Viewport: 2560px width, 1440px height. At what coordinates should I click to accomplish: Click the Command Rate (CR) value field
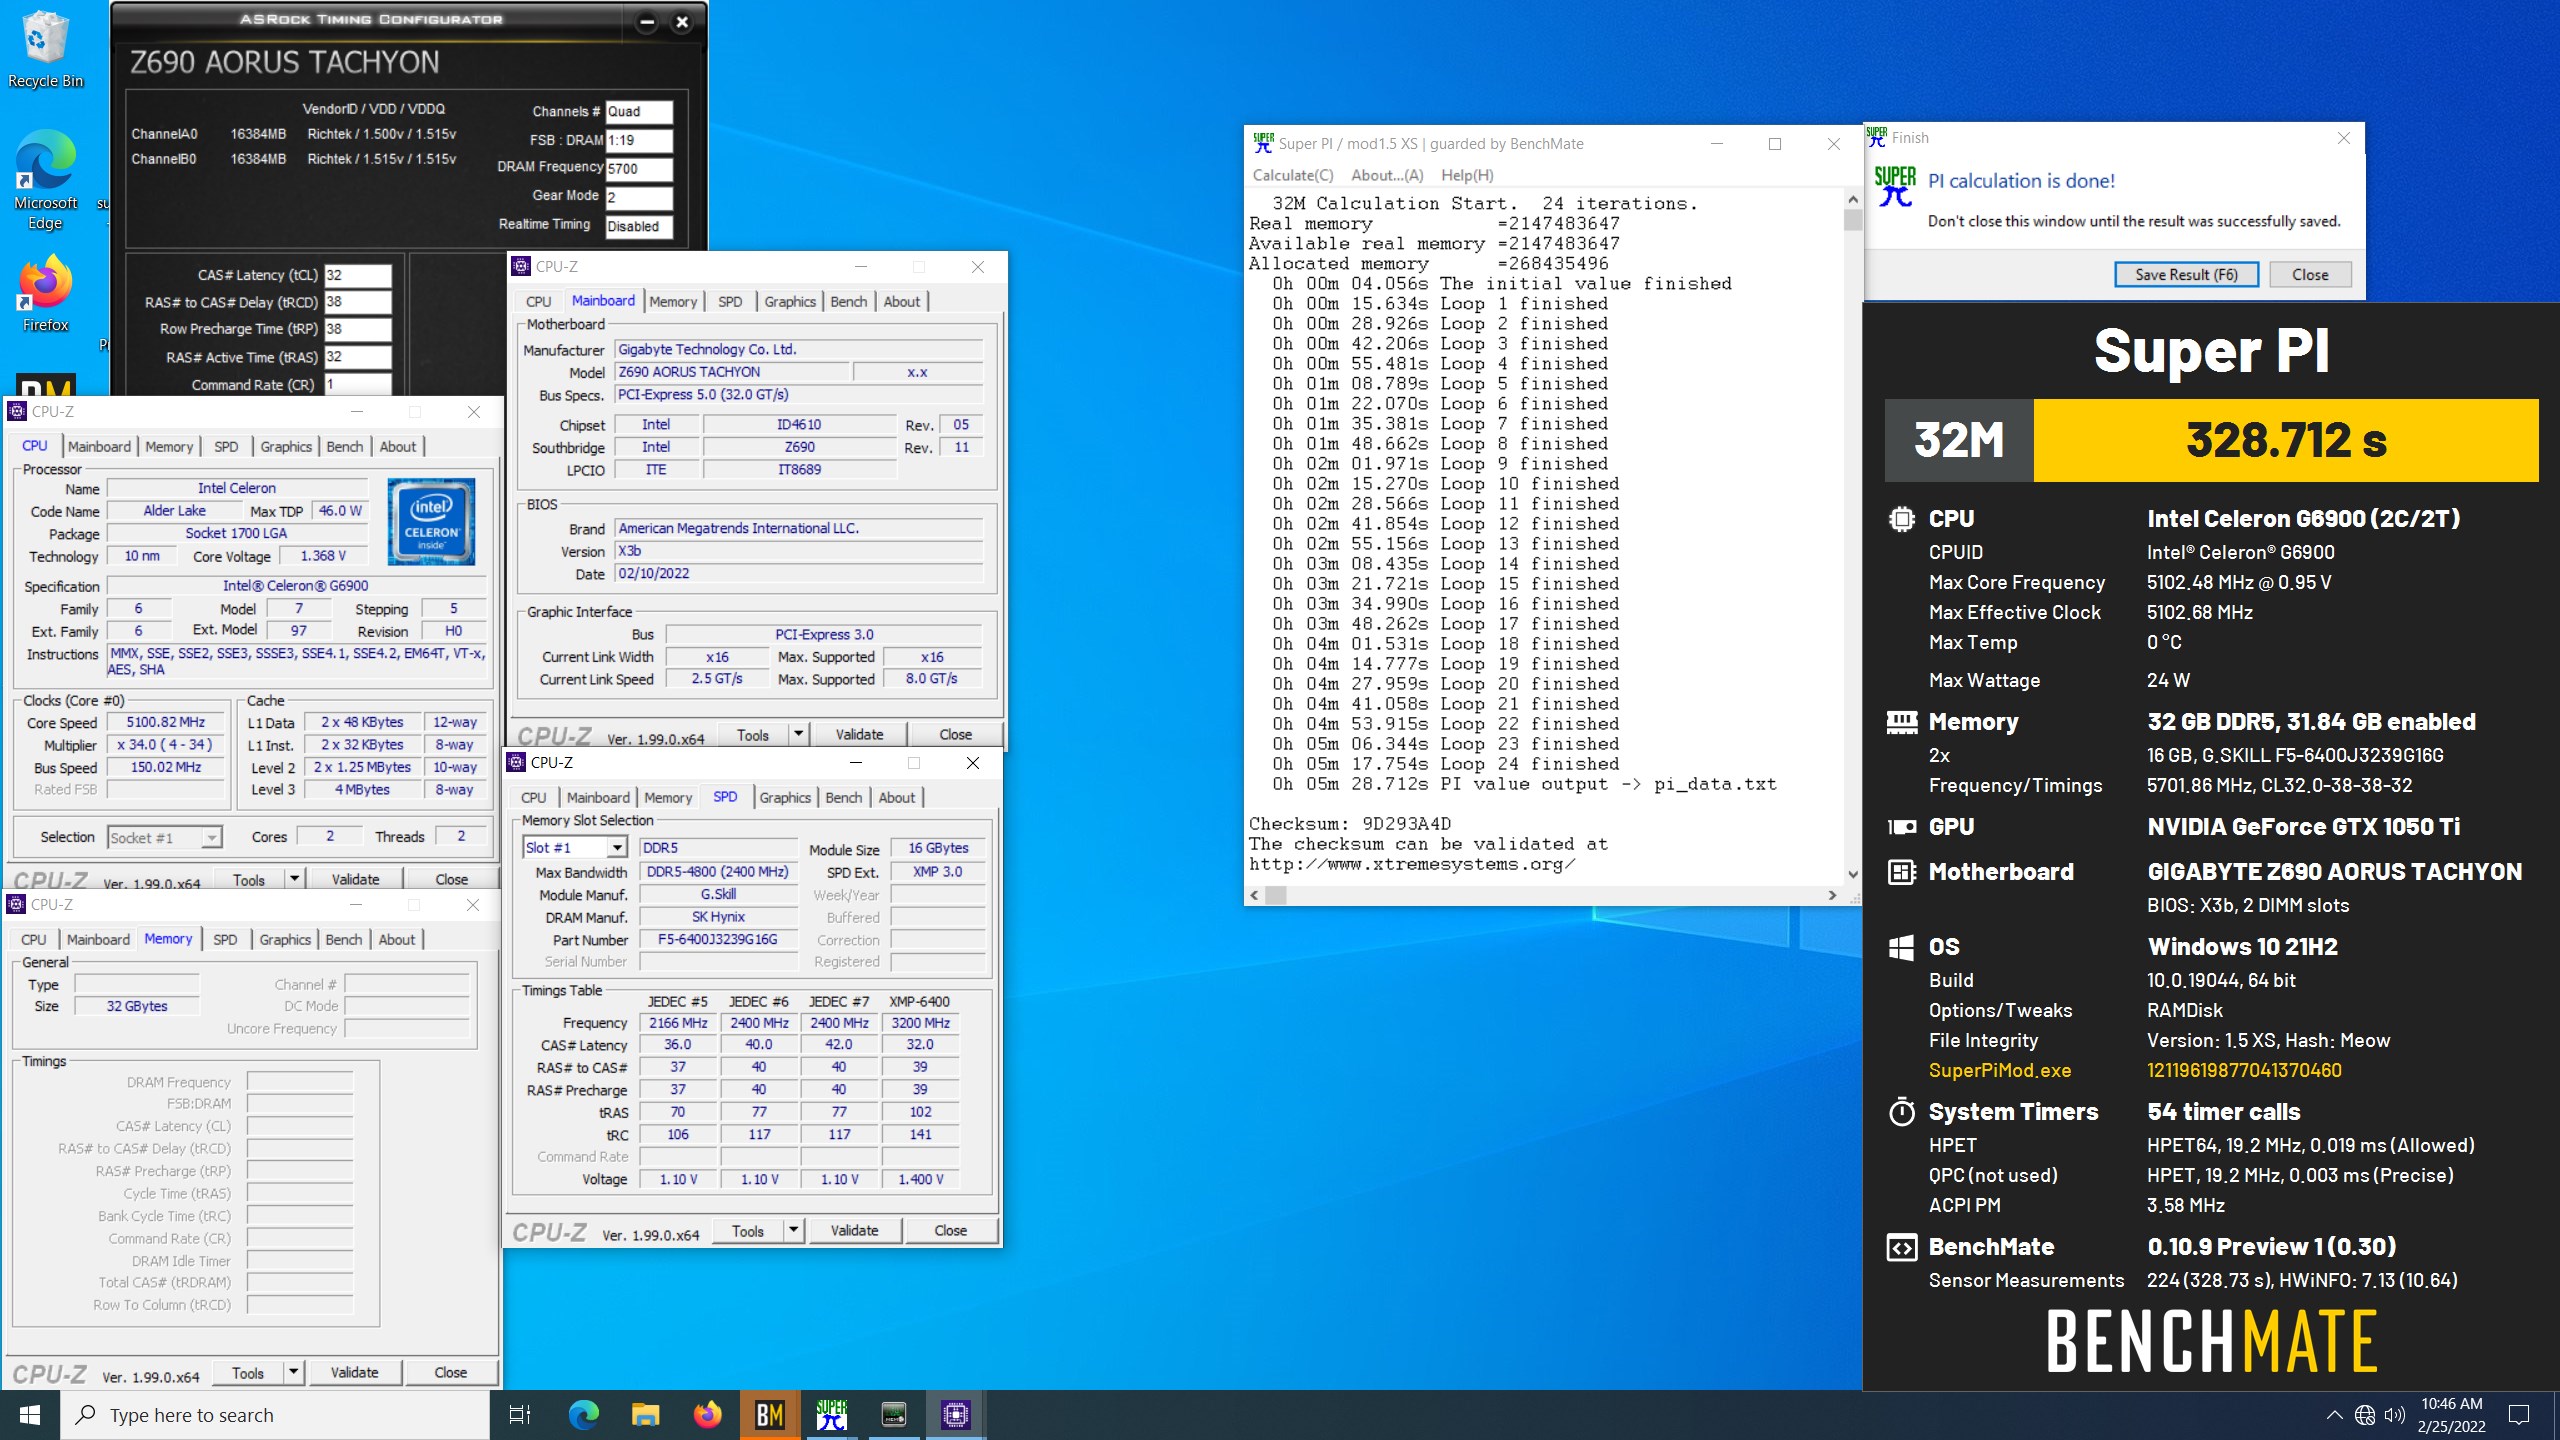click(x=357, y=384)
